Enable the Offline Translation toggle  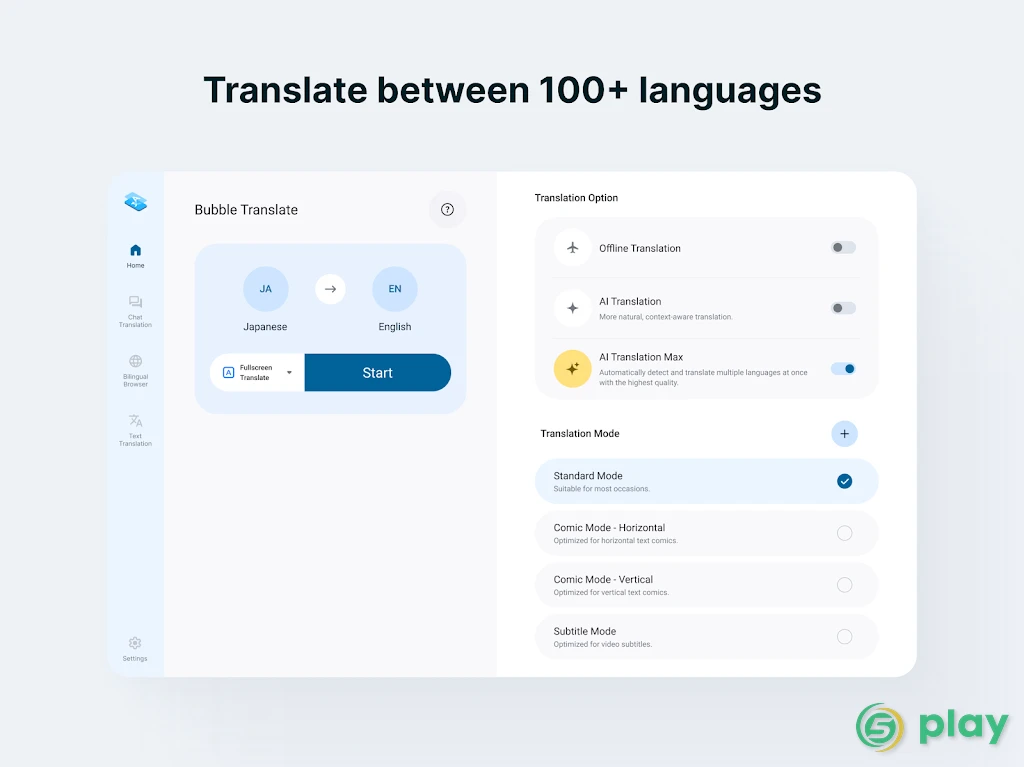[843, 248]
